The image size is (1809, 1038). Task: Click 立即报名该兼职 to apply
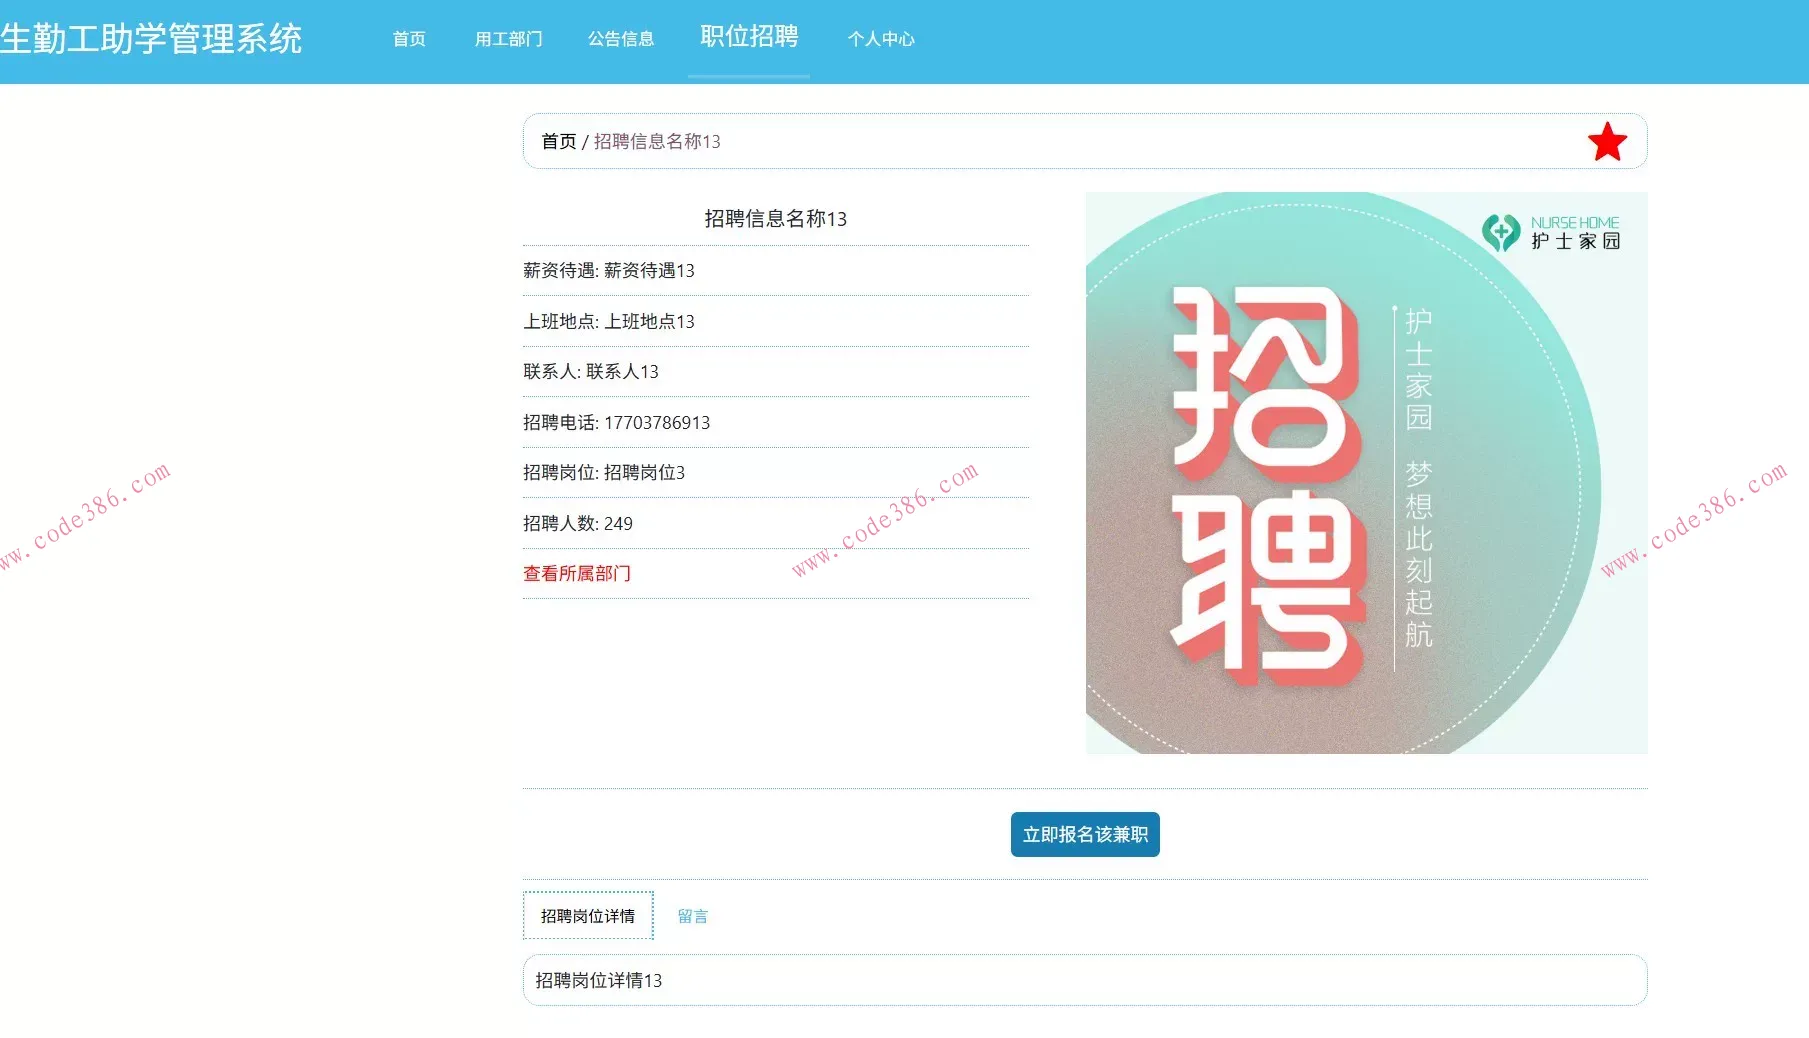[x=1084, y=834]
